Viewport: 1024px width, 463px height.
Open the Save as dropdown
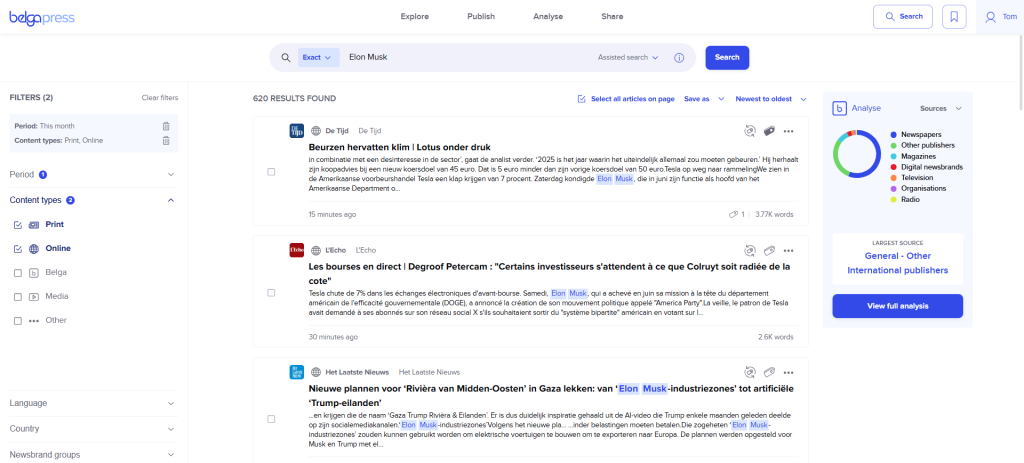point(704,99)
